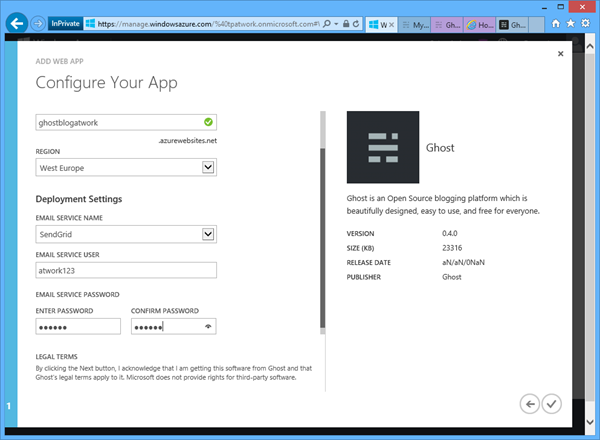
Task: Click the '.azurewebsites.net' suffix text
Action: [188, 141]
